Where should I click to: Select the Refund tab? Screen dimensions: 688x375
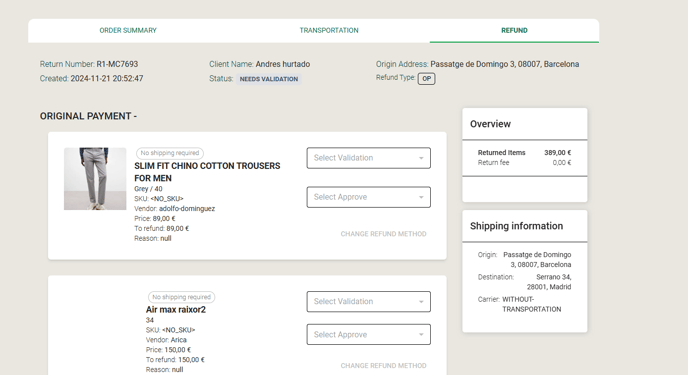coord(514,30)
